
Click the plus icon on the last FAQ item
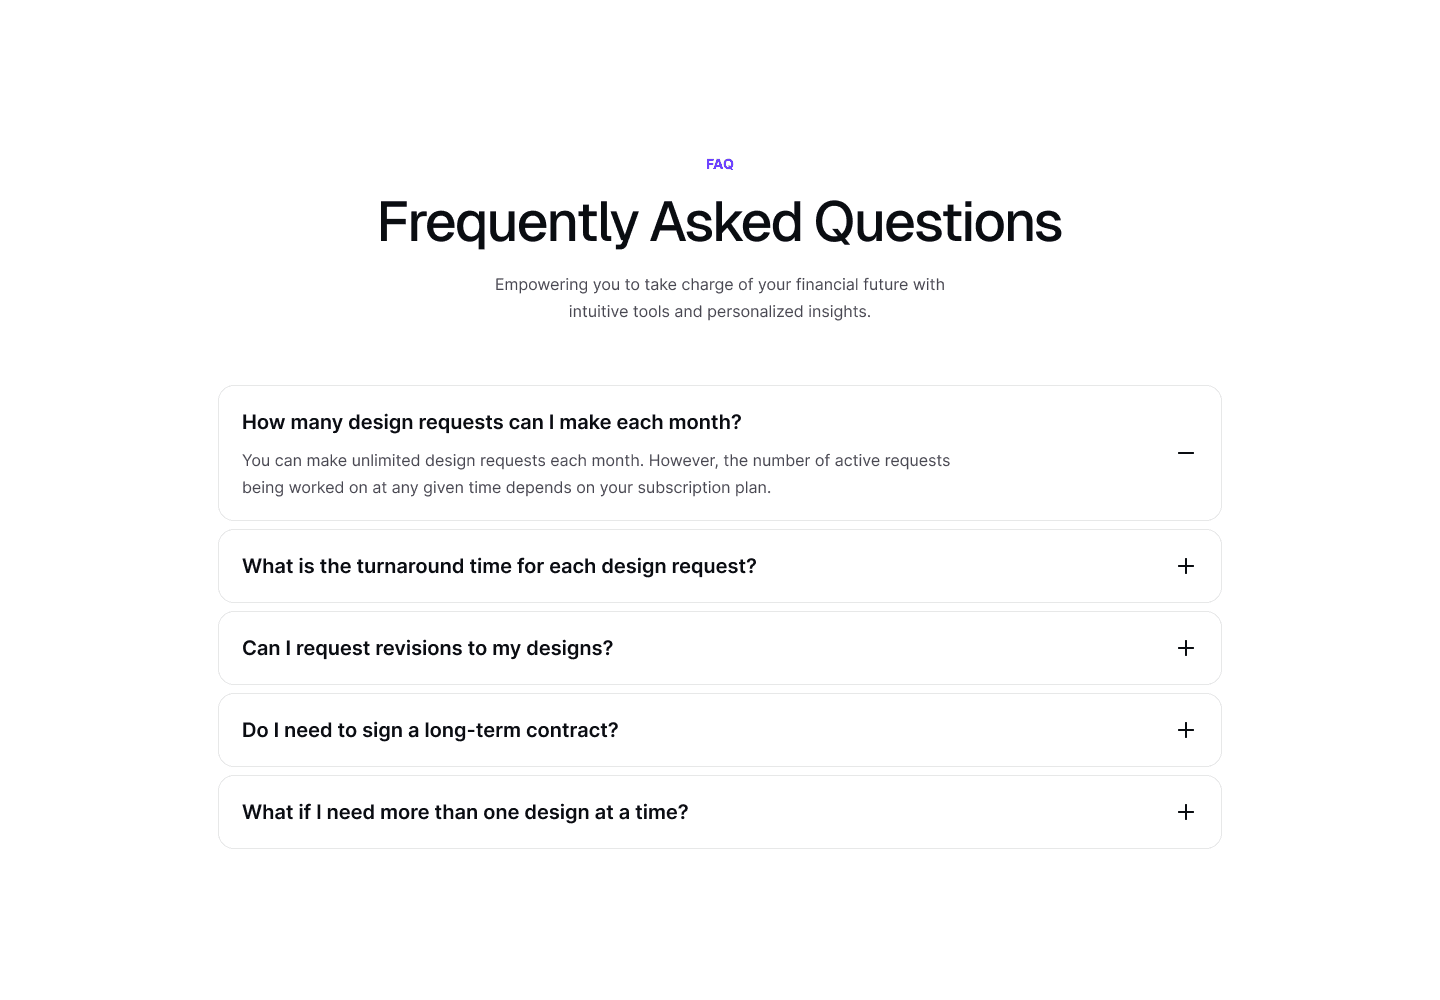tap(1186, 812)
